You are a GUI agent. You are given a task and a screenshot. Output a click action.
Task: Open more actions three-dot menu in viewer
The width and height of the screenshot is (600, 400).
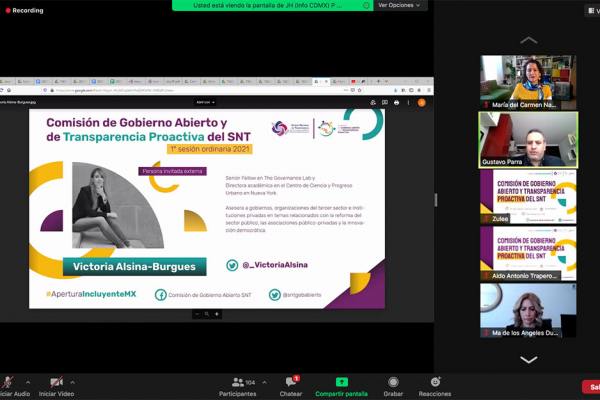click(x=408, y=103)
